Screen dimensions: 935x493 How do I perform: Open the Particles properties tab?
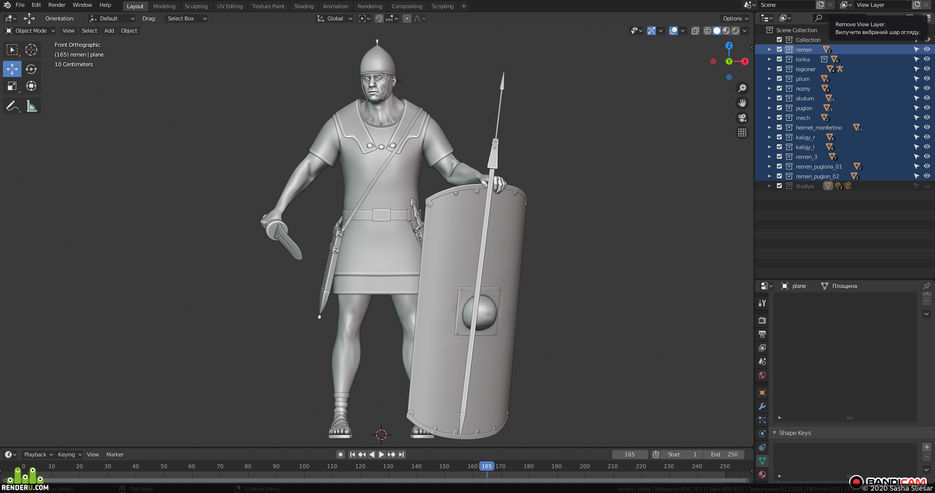762,420
